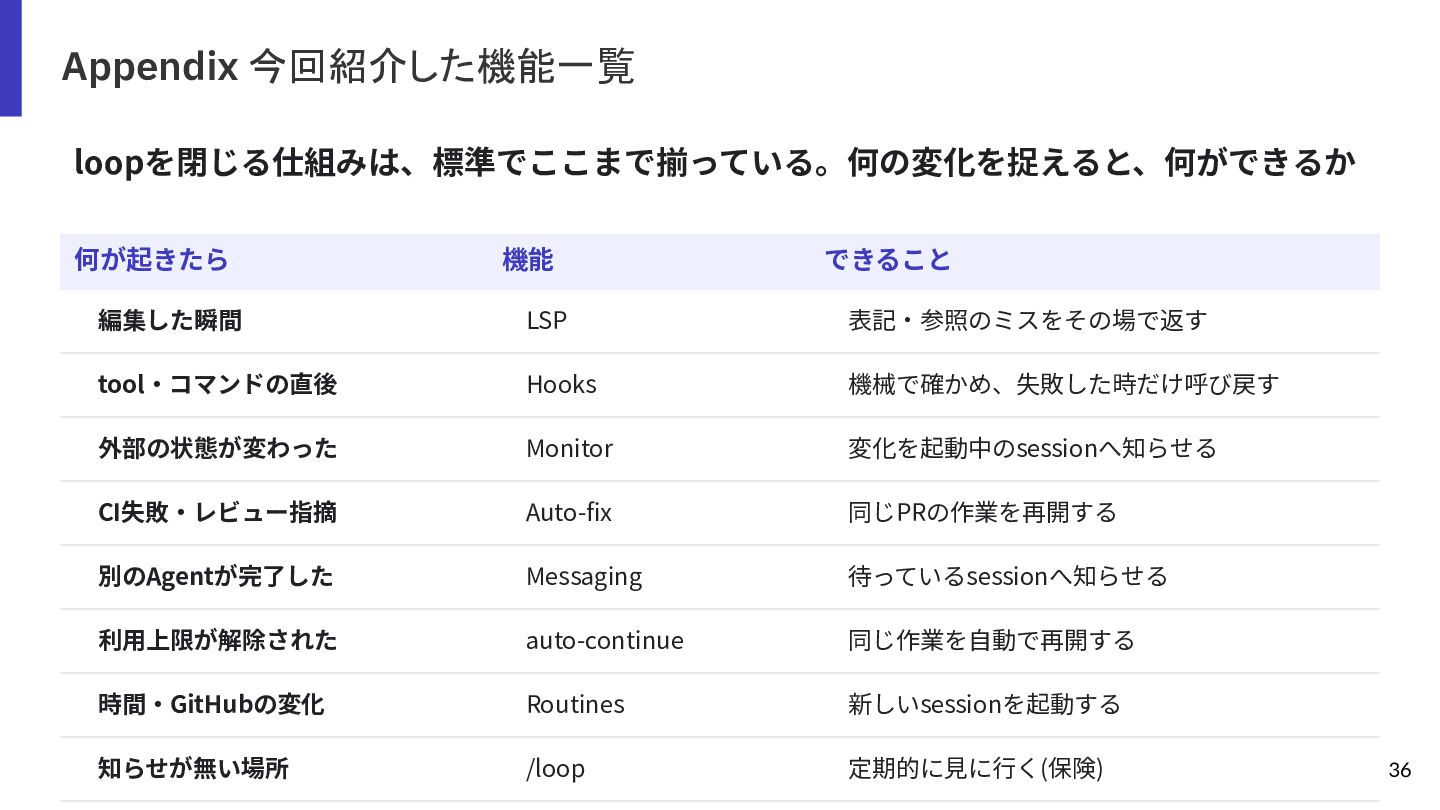Select the '何が起きたら' column header

151,260
